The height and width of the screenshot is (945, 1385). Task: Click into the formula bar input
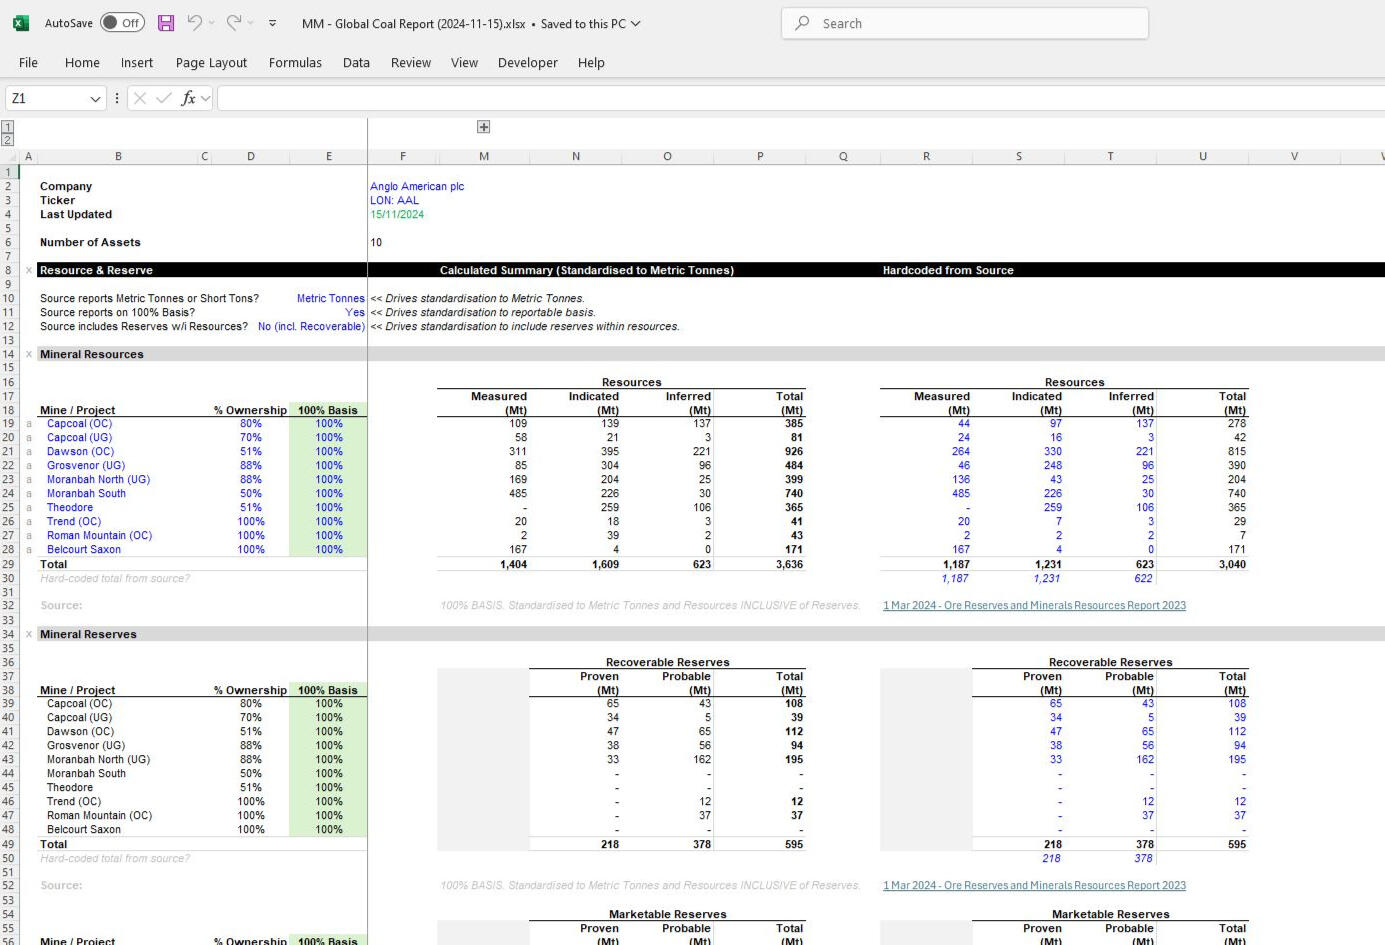(800, 98)
